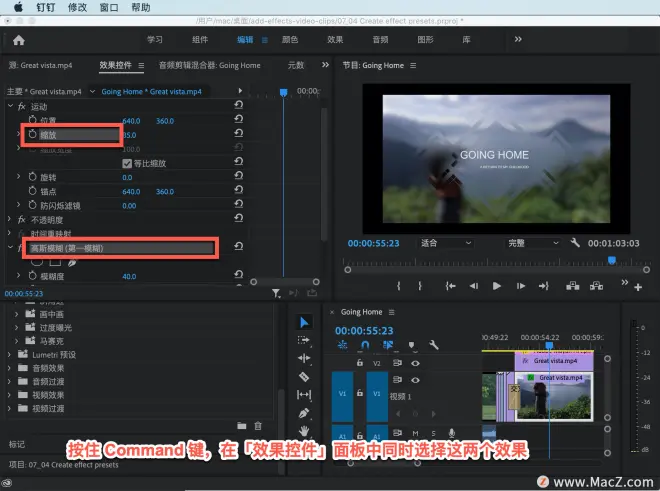The width and height of the screenshot is (660, 491).
Task: Toggle animation stopwatch for Scale
Action: 32,134
